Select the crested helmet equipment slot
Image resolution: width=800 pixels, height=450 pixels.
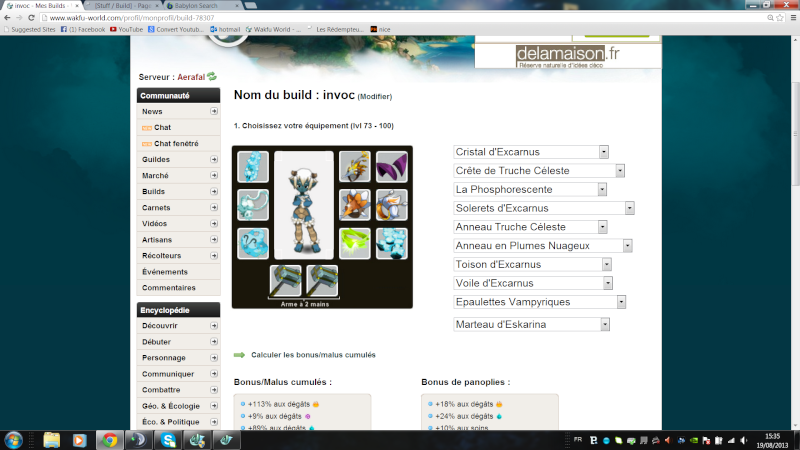pyautogui.click(x=355, y=166)
